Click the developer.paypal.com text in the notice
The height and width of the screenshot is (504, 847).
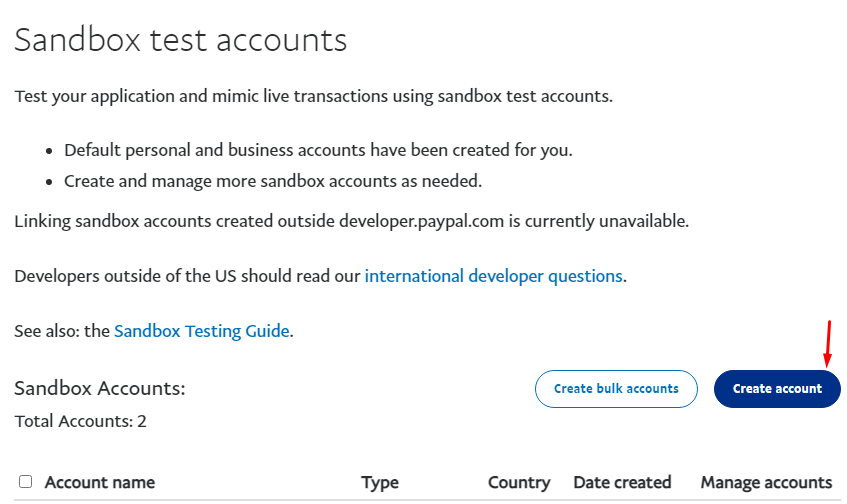421,221
